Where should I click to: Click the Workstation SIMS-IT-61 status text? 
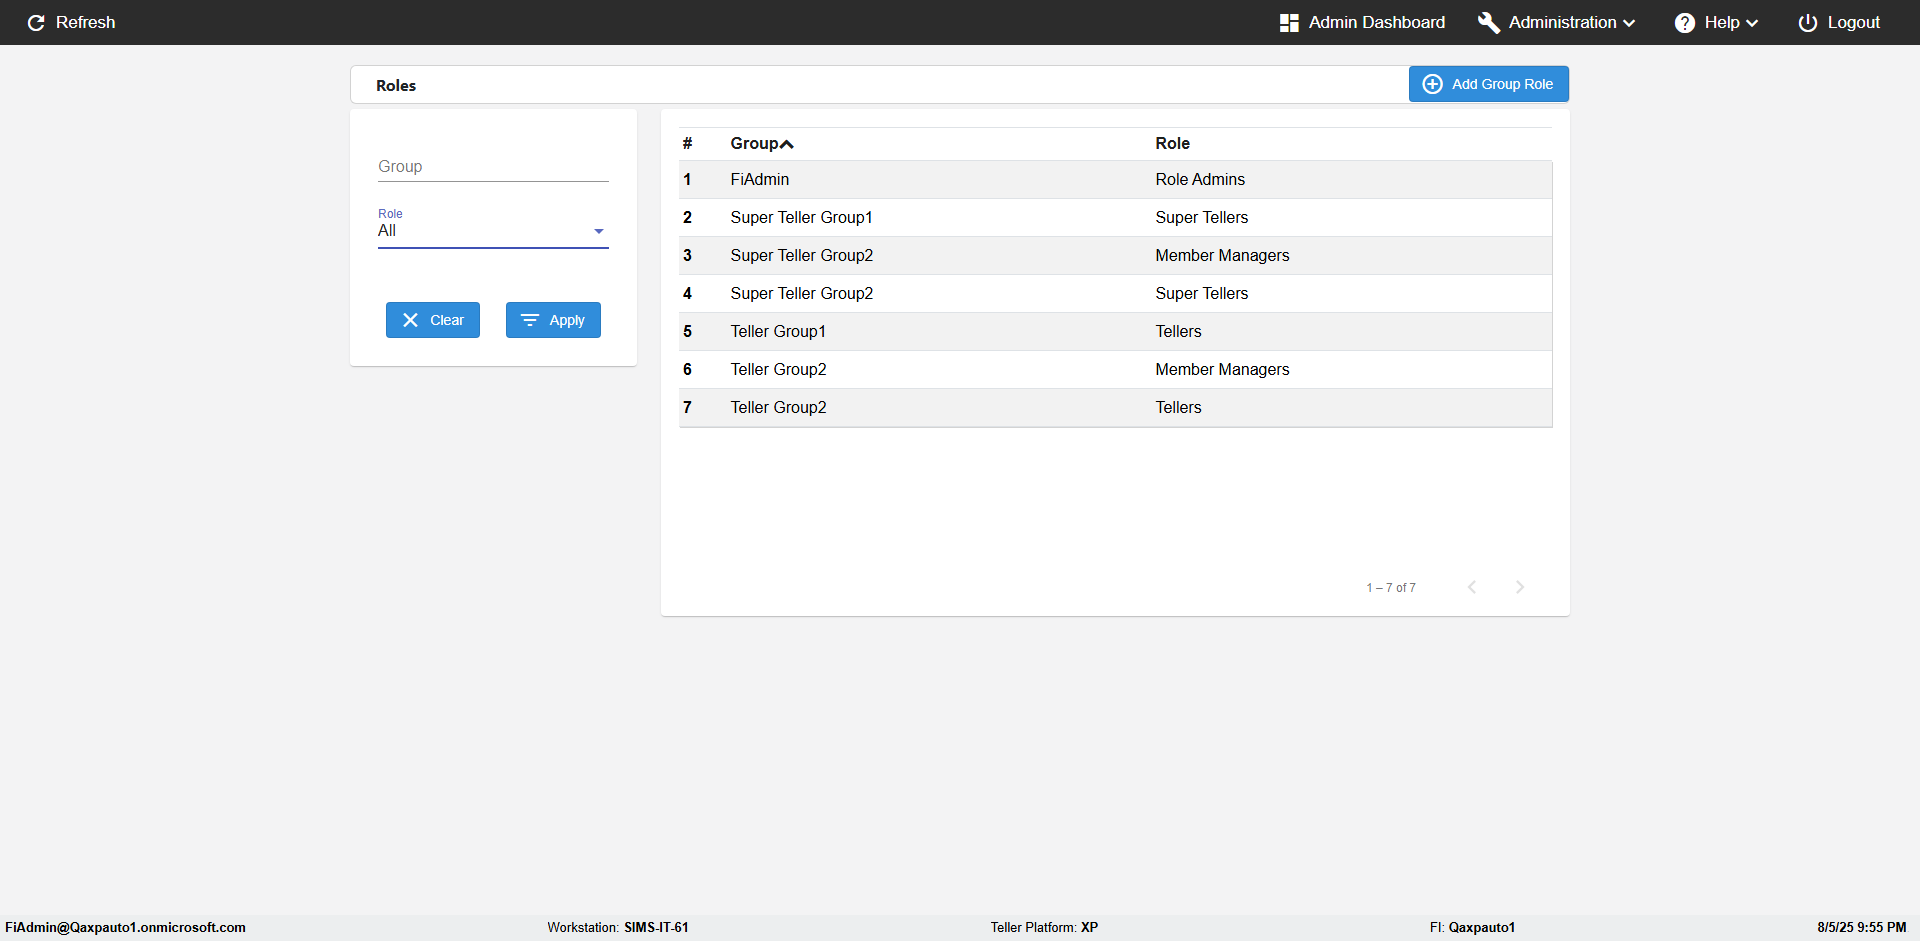click(x=618, y=927)
